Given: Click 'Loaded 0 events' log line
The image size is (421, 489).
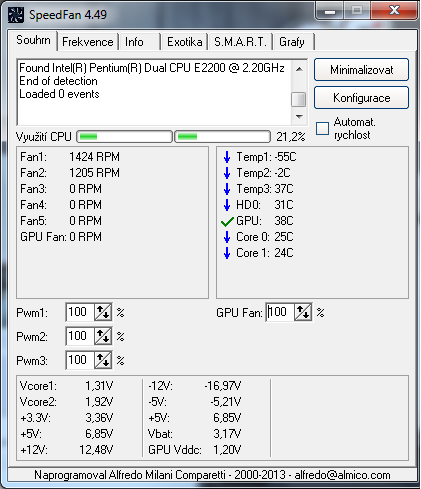Looking at the screenshot, I should click(x=59, y=94).
